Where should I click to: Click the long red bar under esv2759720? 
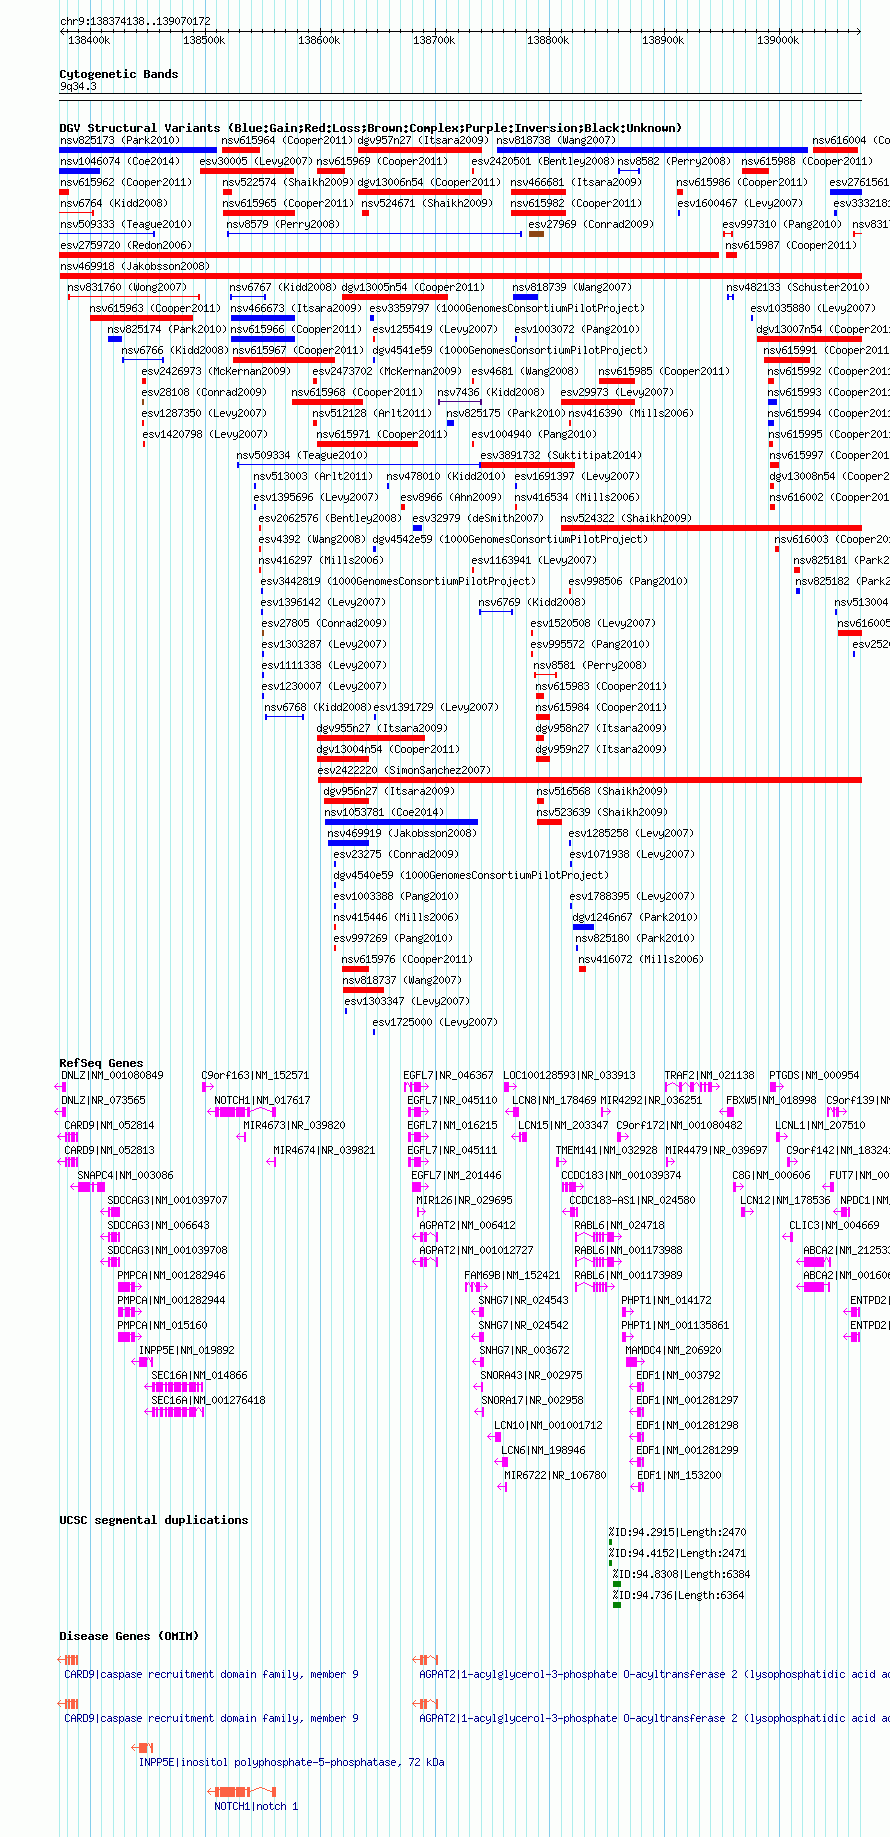(x=389, y=255)
